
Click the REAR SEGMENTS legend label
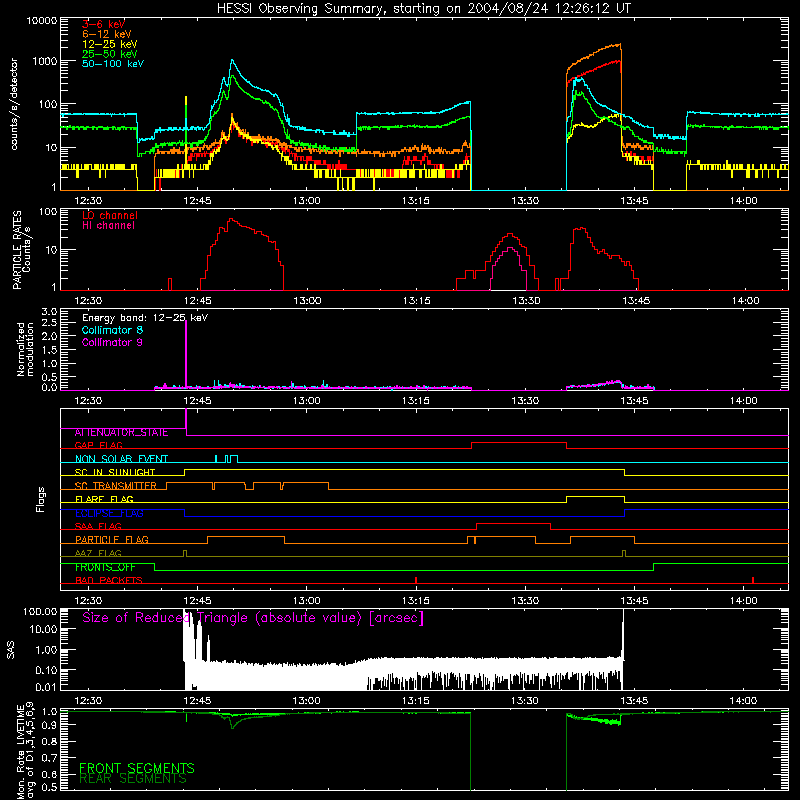tap(133, 779)
